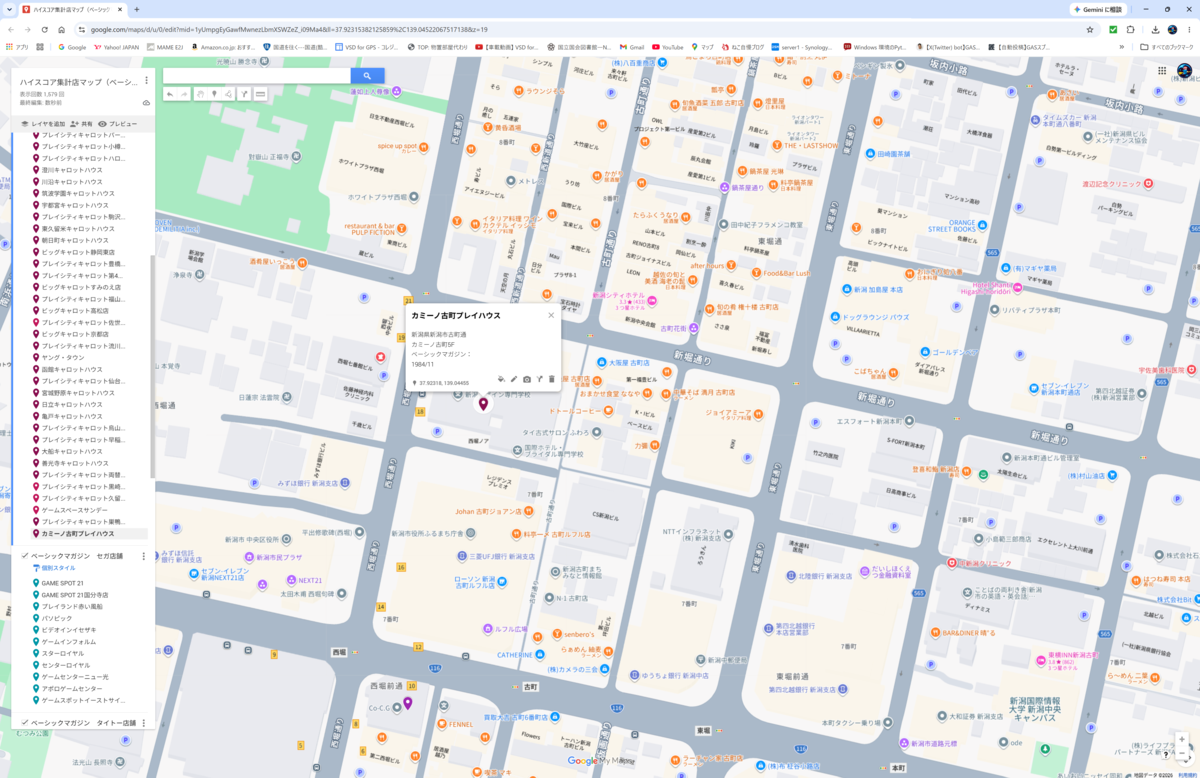Click the style paint bucket in info card
Viewport: 1200px width, 778px height.
click(x=501, y=379)
